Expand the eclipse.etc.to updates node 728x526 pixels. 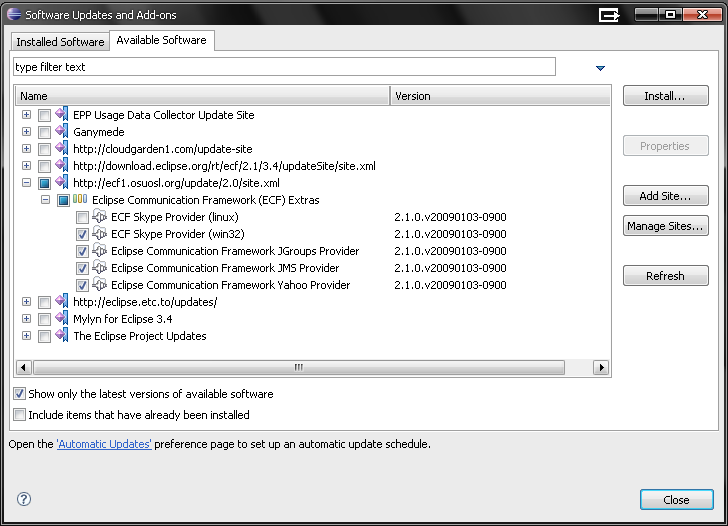(x=26, y=301)
